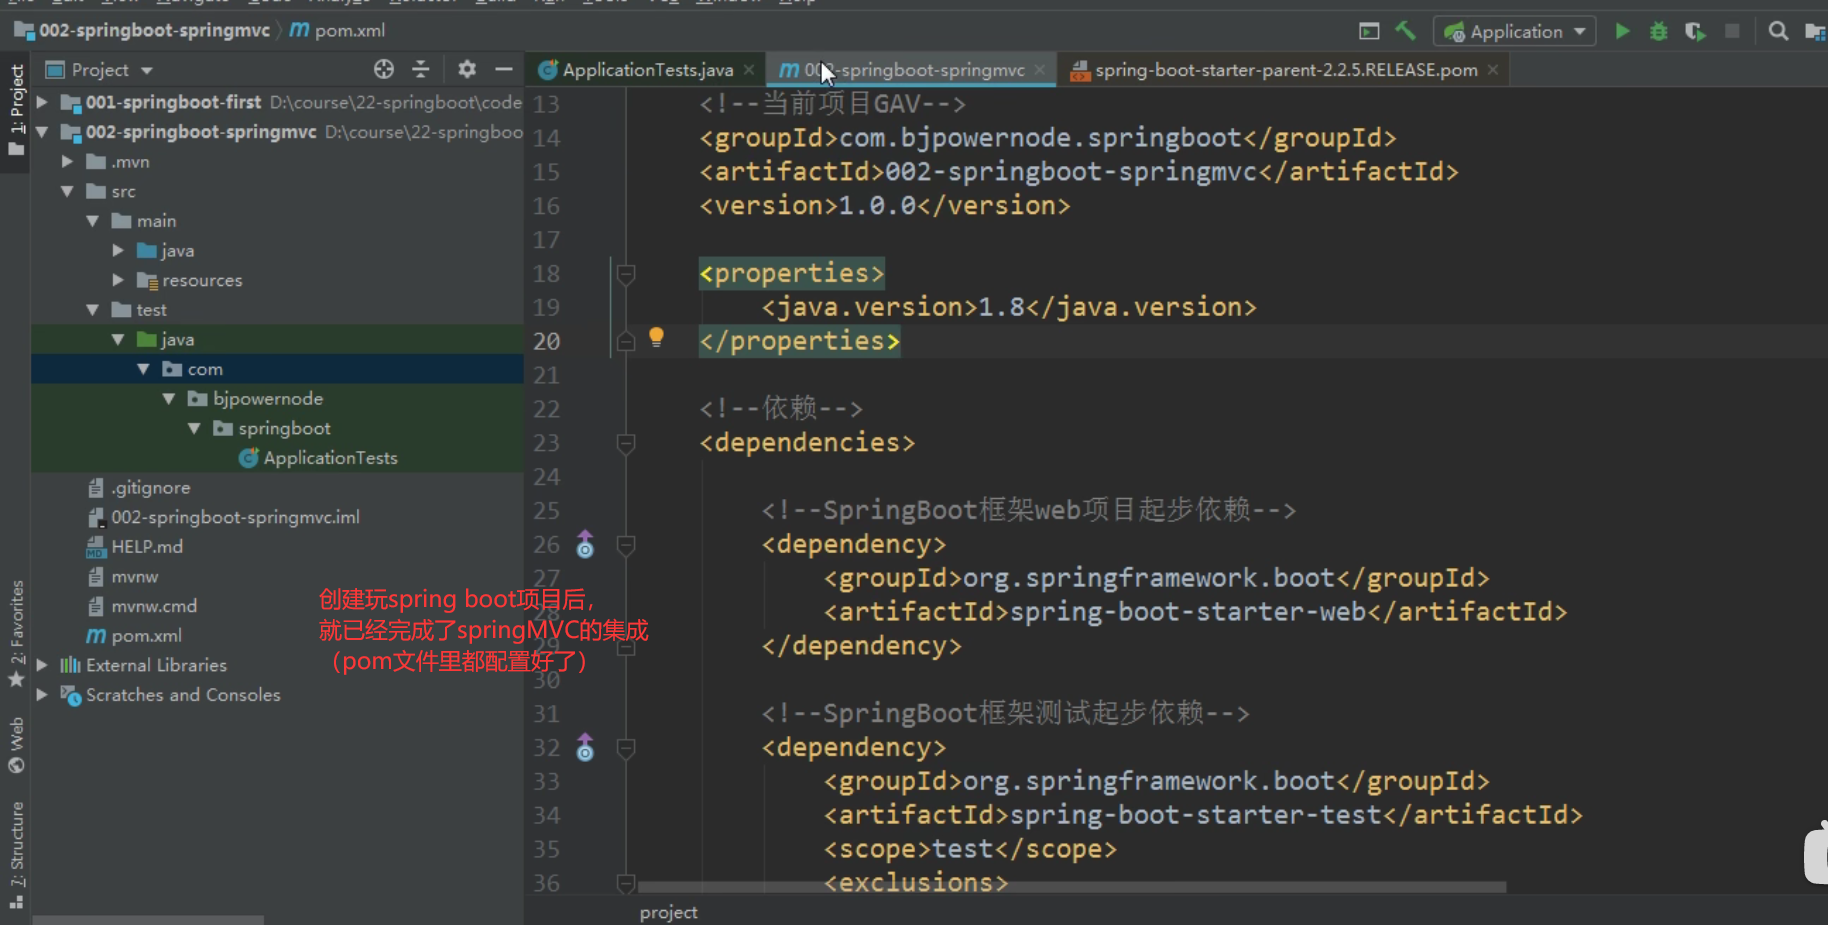The width and height of the screenshot is (1828, 925).
Task: Build project with the hammer icon
Action: tap(1405, 31)
